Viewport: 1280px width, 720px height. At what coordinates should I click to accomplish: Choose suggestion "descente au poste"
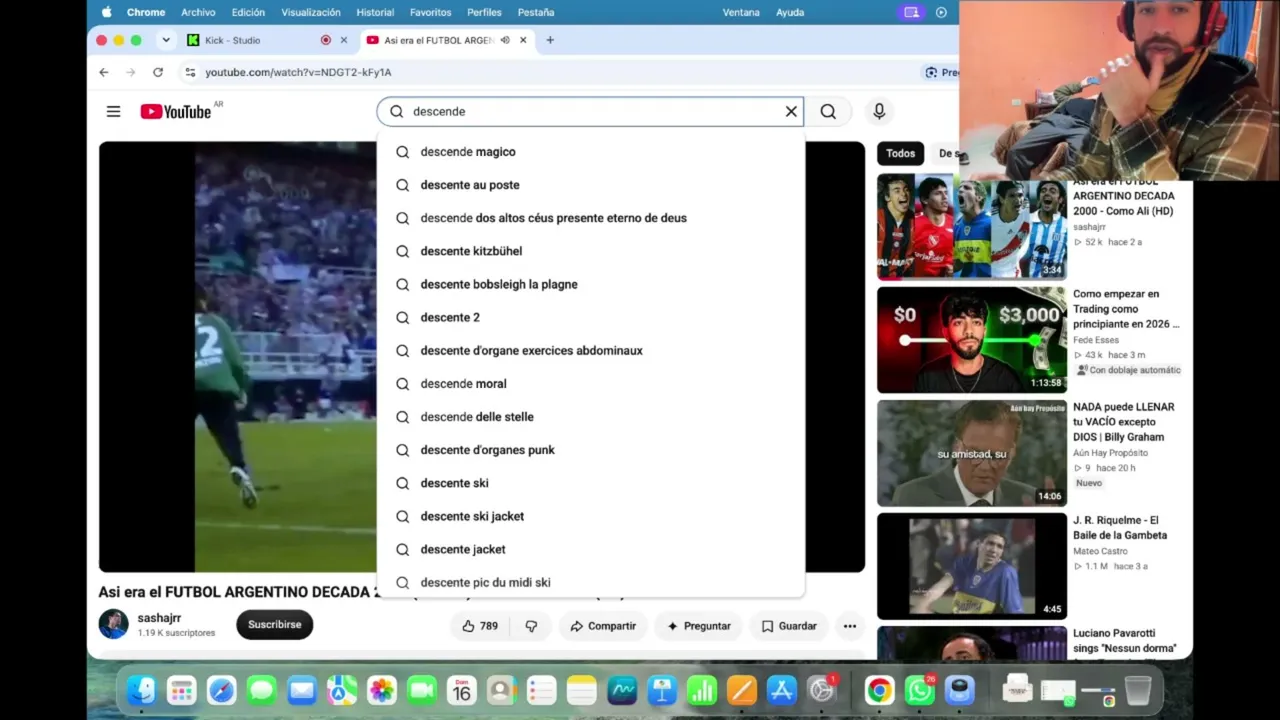coord(590,185)
